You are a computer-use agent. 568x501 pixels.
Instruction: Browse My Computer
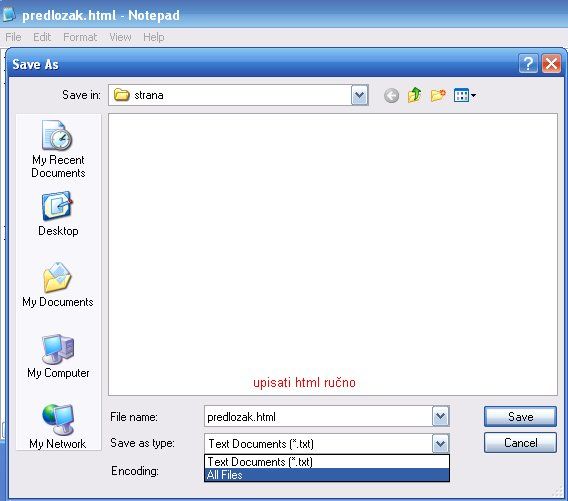(58, 356)
